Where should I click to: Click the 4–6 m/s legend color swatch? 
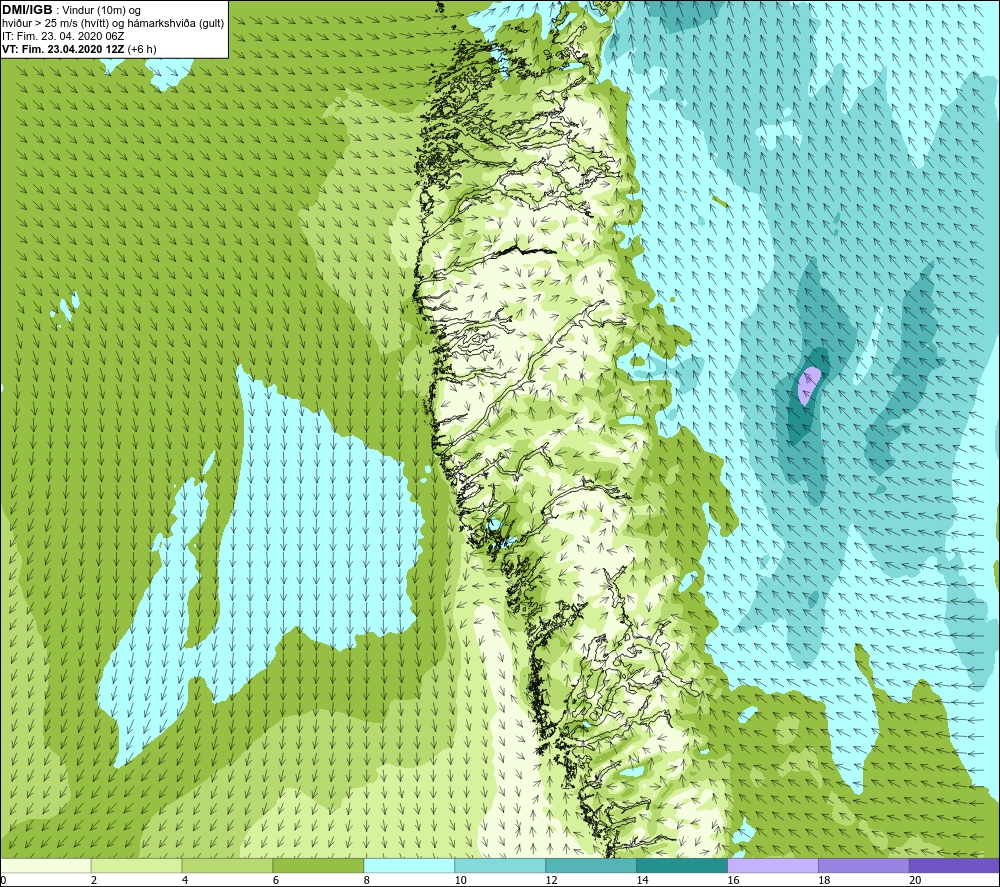227,865
